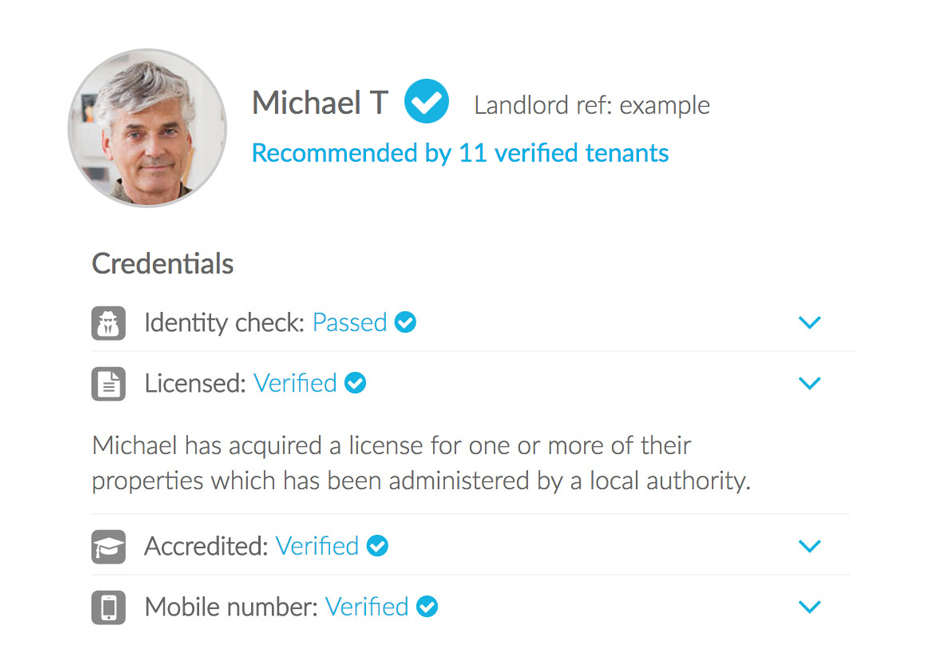Click the checkmark badge next to Passed

pyautogui.click(x=405, y=322)
